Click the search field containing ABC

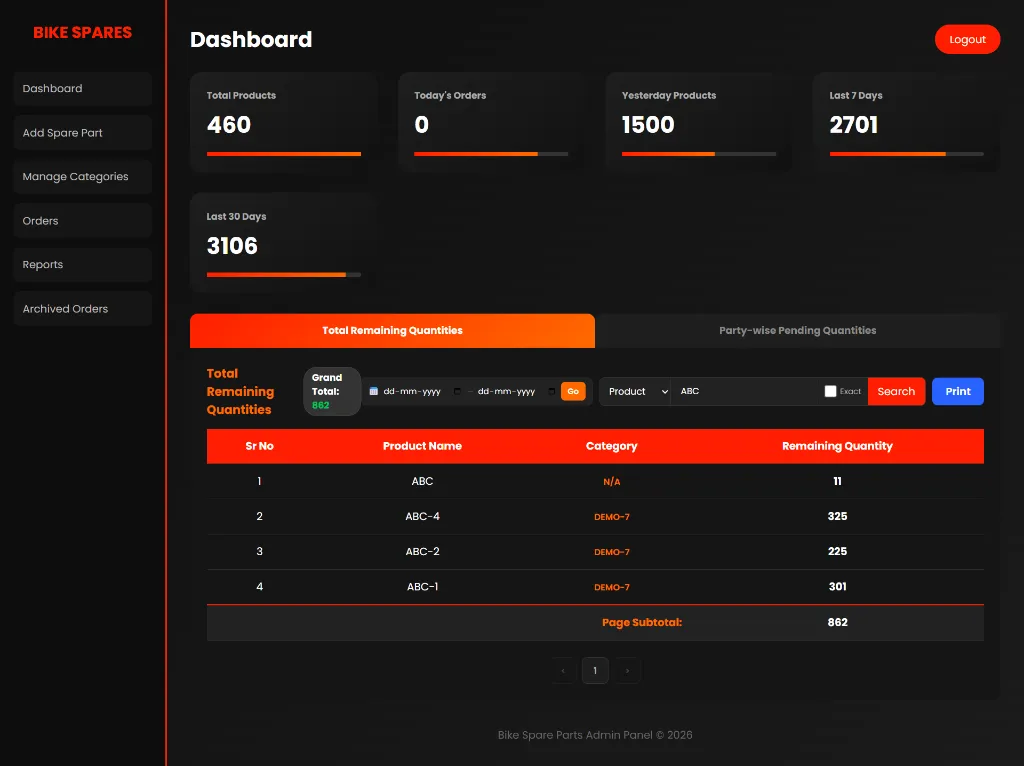point(744,391)
